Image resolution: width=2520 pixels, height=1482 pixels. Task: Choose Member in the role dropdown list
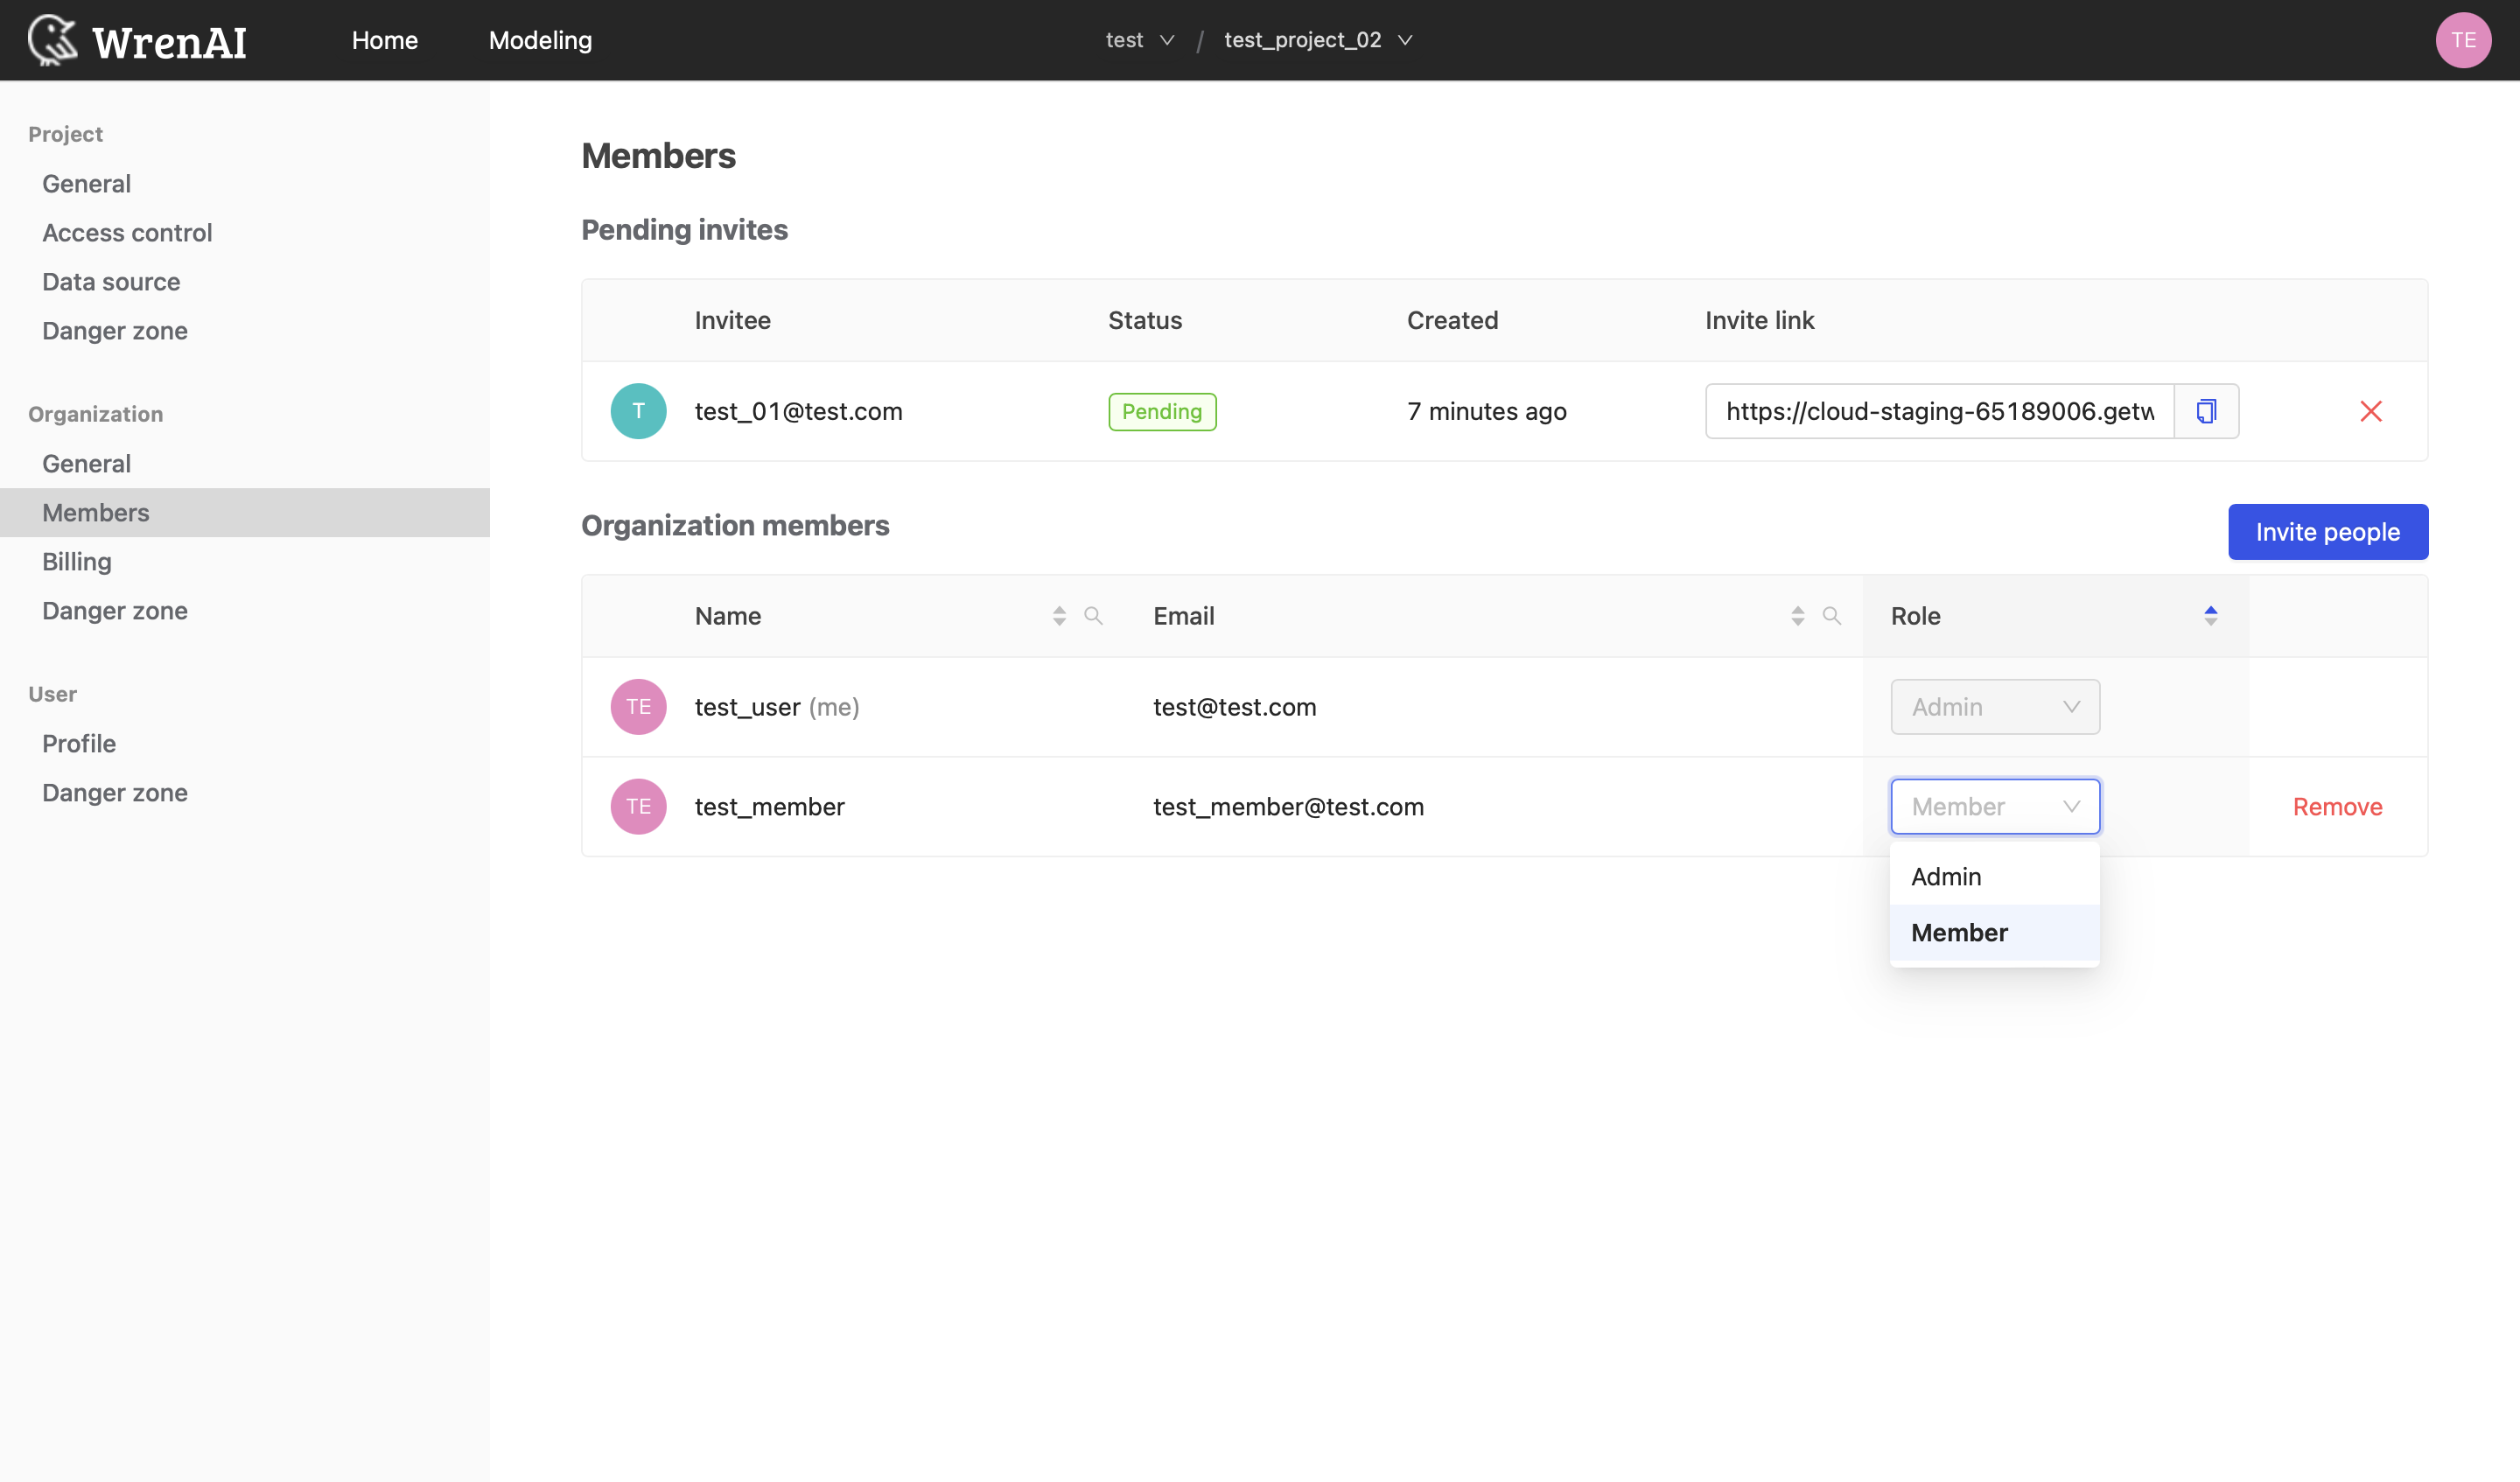tap(1994, 933)
